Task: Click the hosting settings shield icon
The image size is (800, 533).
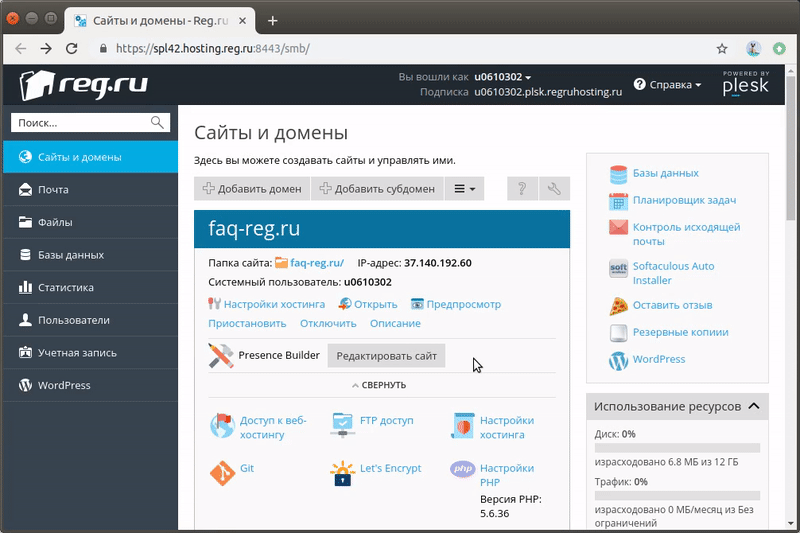Action: pos(463,426)
